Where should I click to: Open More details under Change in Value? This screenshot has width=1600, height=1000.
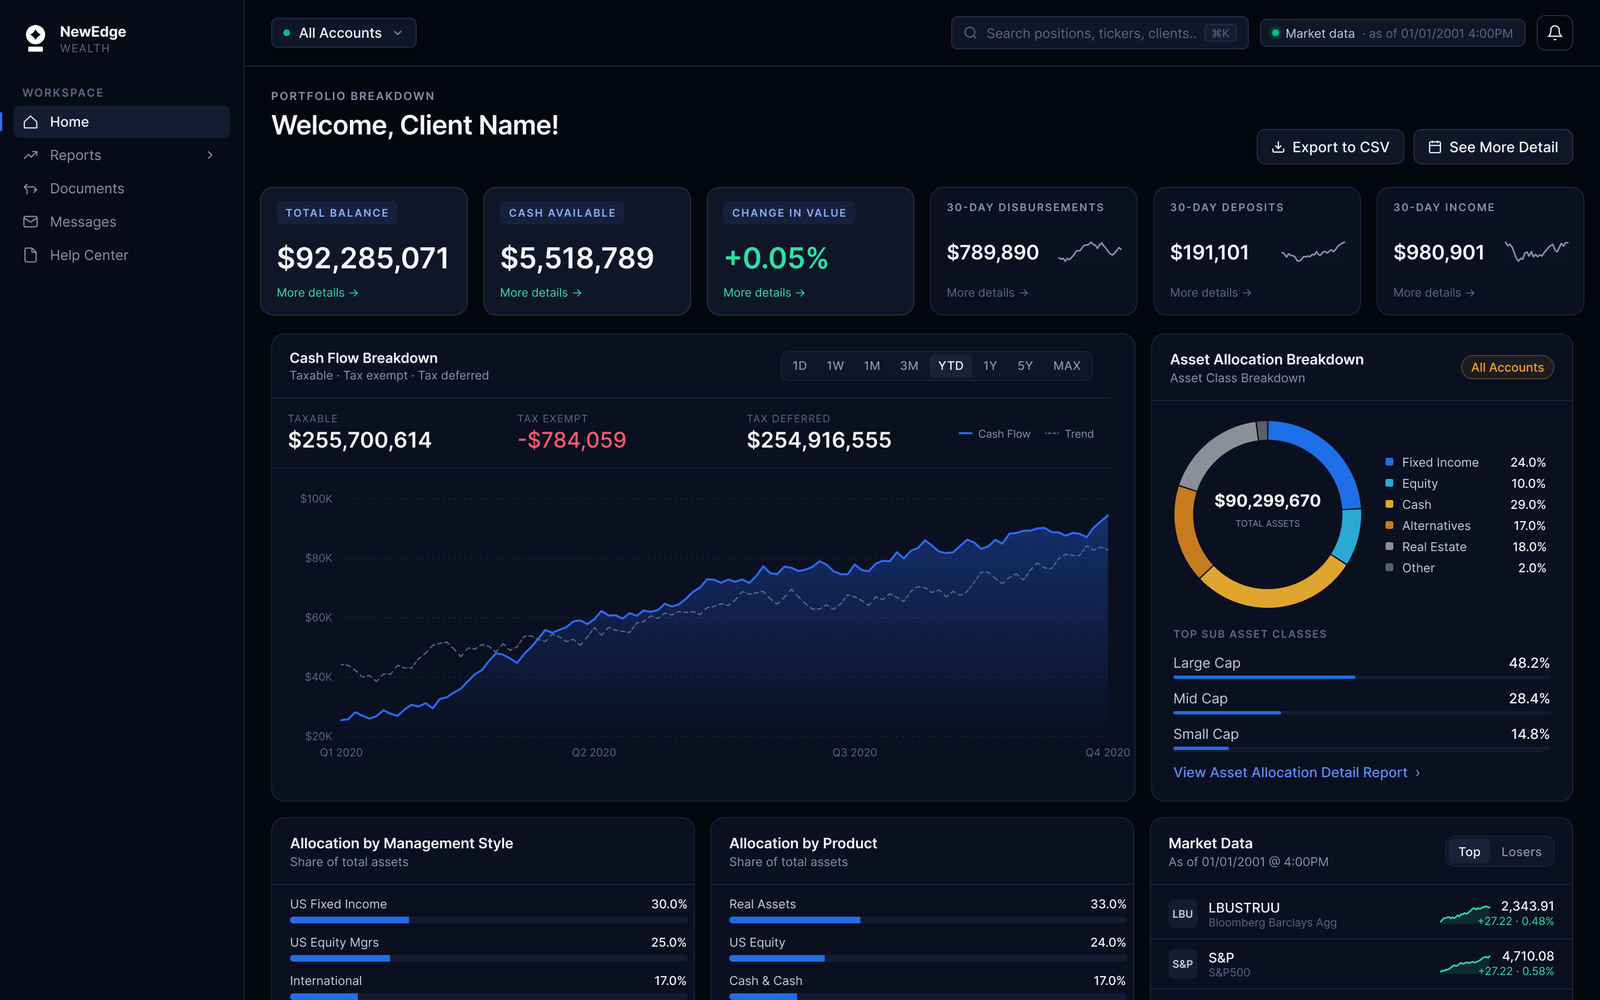(x=764, y=293)
